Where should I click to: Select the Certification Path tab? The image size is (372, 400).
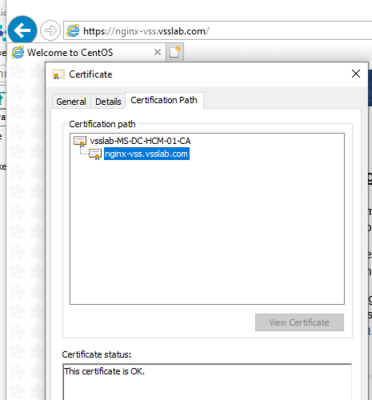click(164, 100)
